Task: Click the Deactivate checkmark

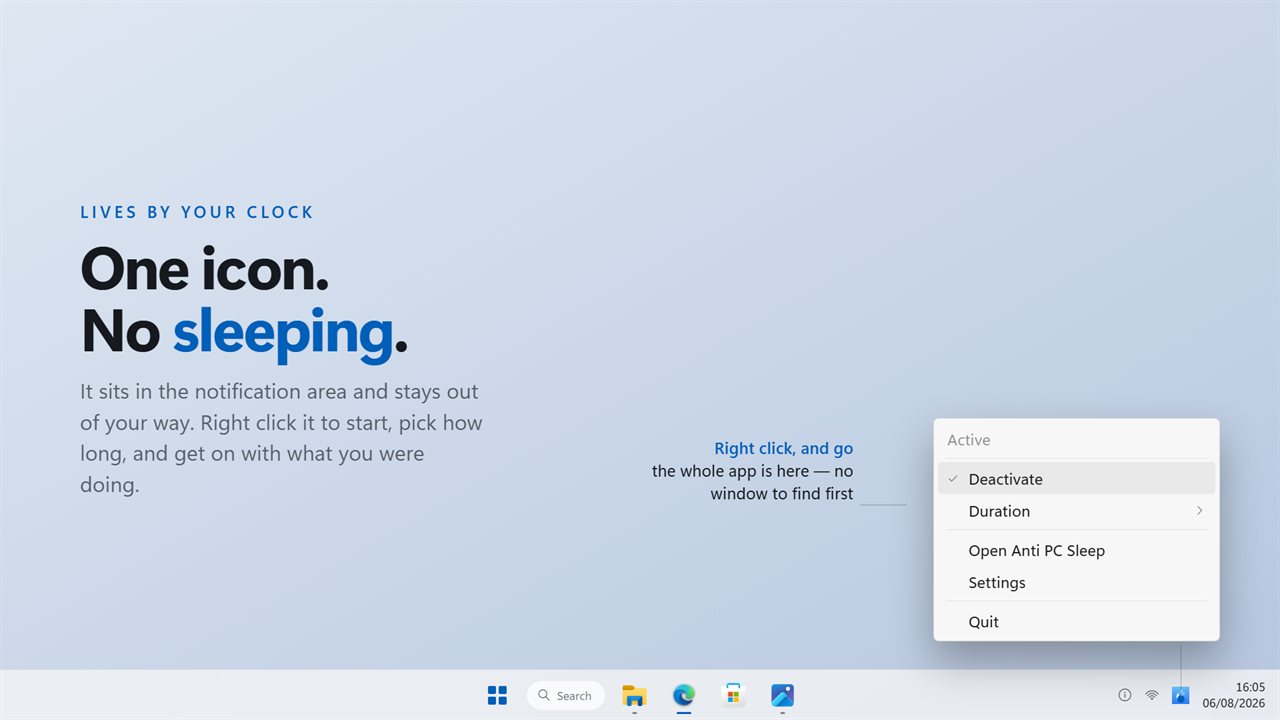Action: 953,479
